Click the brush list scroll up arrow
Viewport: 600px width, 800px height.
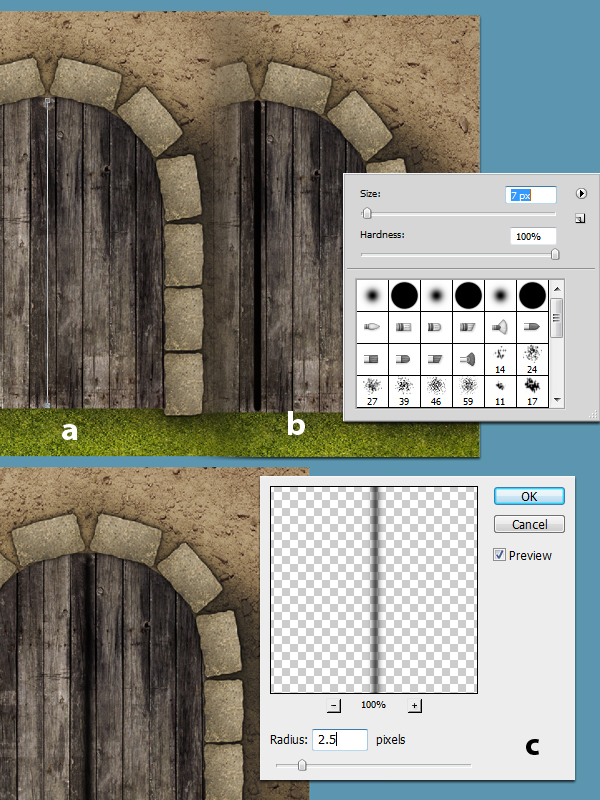point(557,289)
